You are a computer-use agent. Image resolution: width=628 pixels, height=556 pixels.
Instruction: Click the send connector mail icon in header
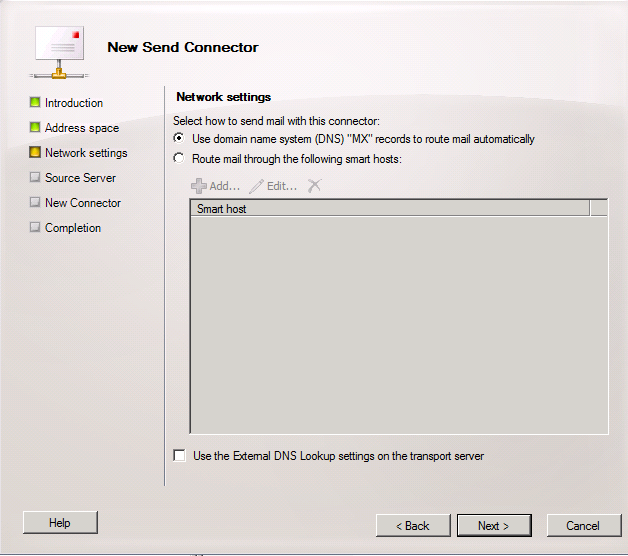(x=59, y=52)
